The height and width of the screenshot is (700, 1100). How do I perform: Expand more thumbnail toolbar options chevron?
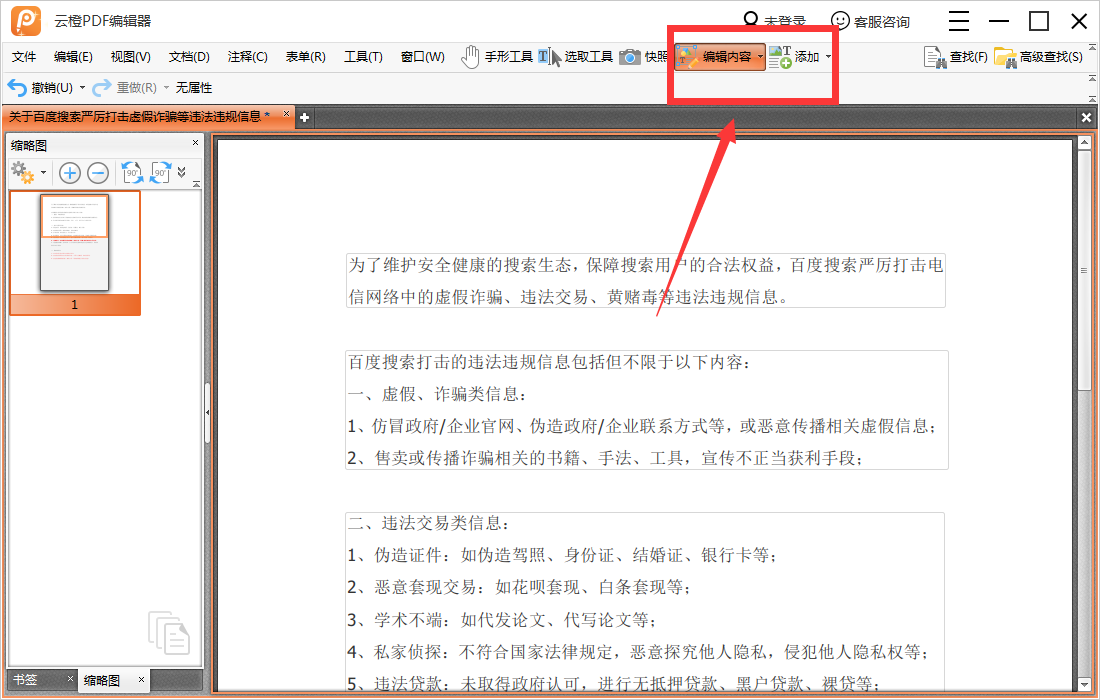182,173
